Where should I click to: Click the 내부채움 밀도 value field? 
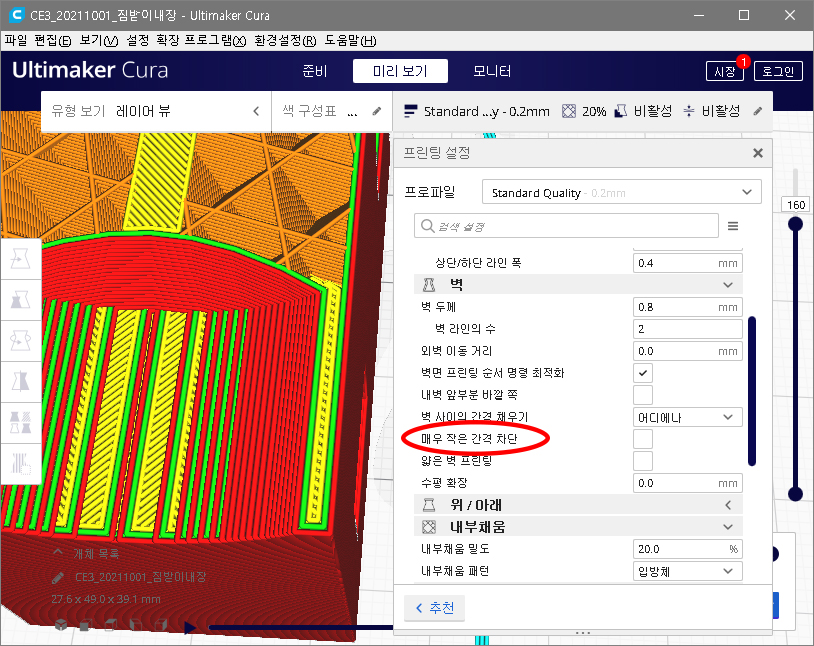687,549
